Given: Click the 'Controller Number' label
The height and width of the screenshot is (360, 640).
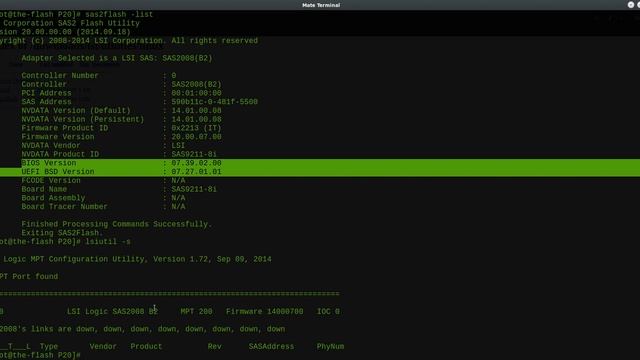Looking at the screenshot, I should [60, 76].
